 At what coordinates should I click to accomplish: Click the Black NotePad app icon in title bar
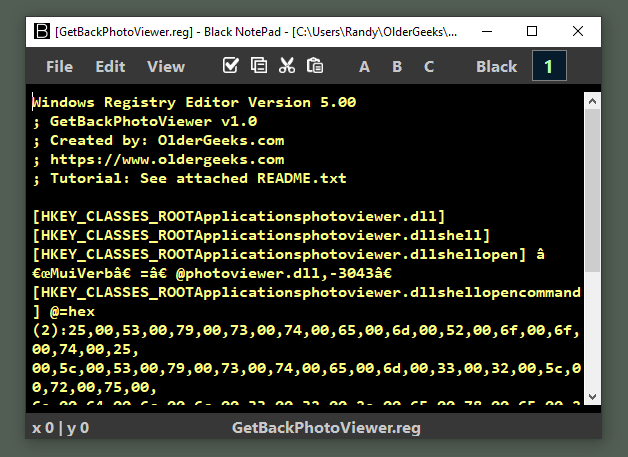coord(42,31)
